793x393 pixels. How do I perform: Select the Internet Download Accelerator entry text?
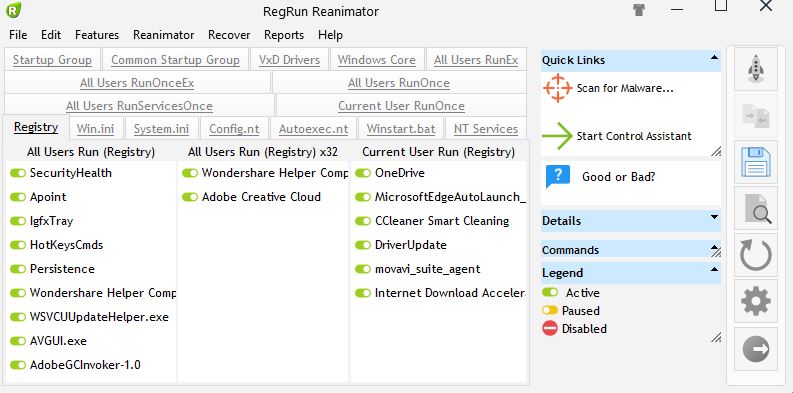click(x=450, y=293)
